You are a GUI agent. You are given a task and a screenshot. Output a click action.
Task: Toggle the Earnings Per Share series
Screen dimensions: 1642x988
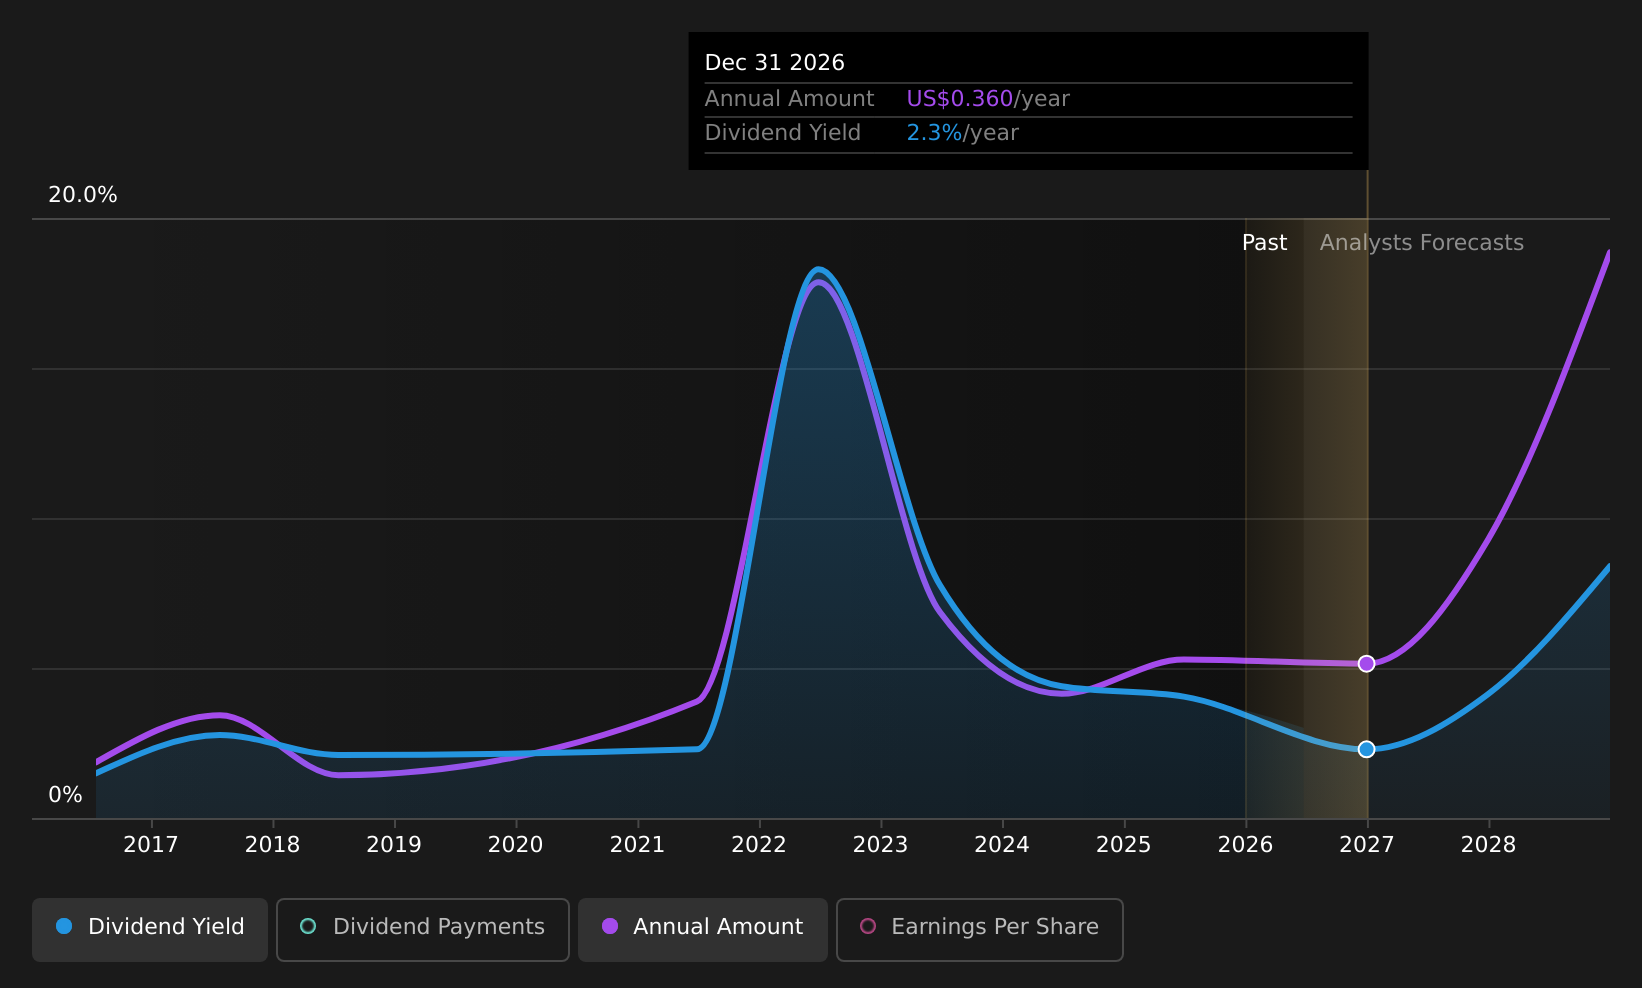pyautogui.click(x=980, y=929)
